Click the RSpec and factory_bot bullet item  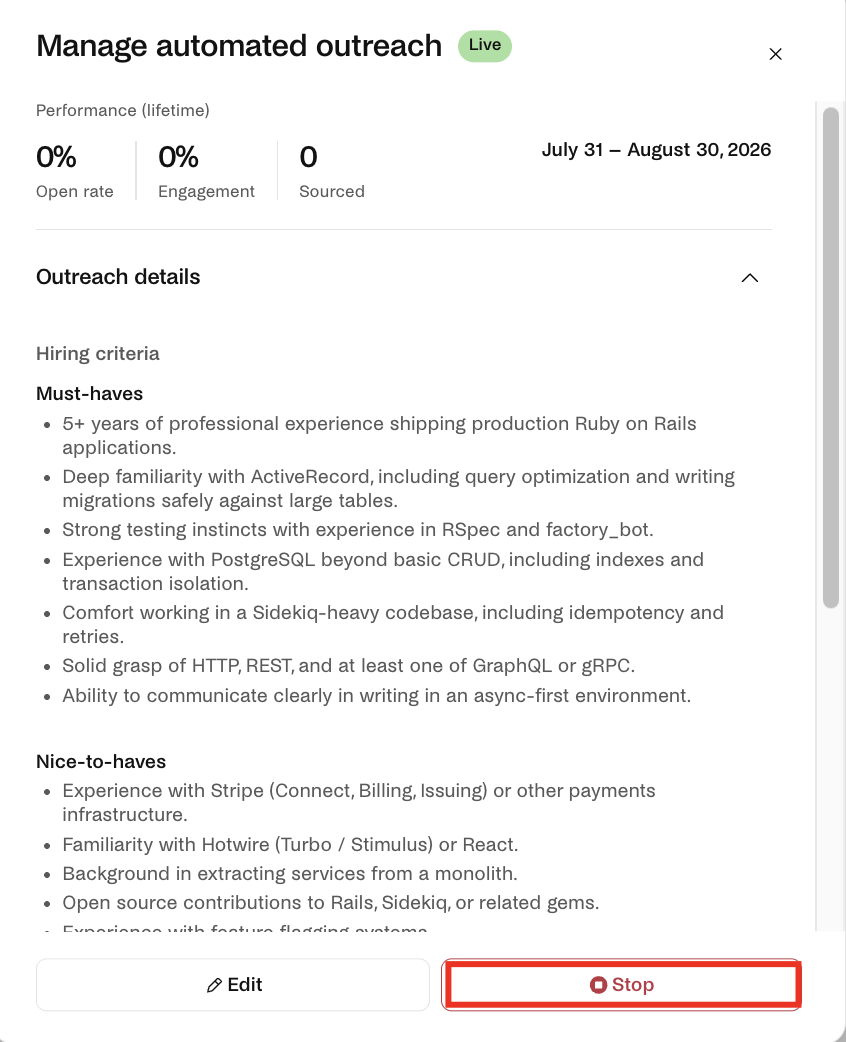point(358,530)
